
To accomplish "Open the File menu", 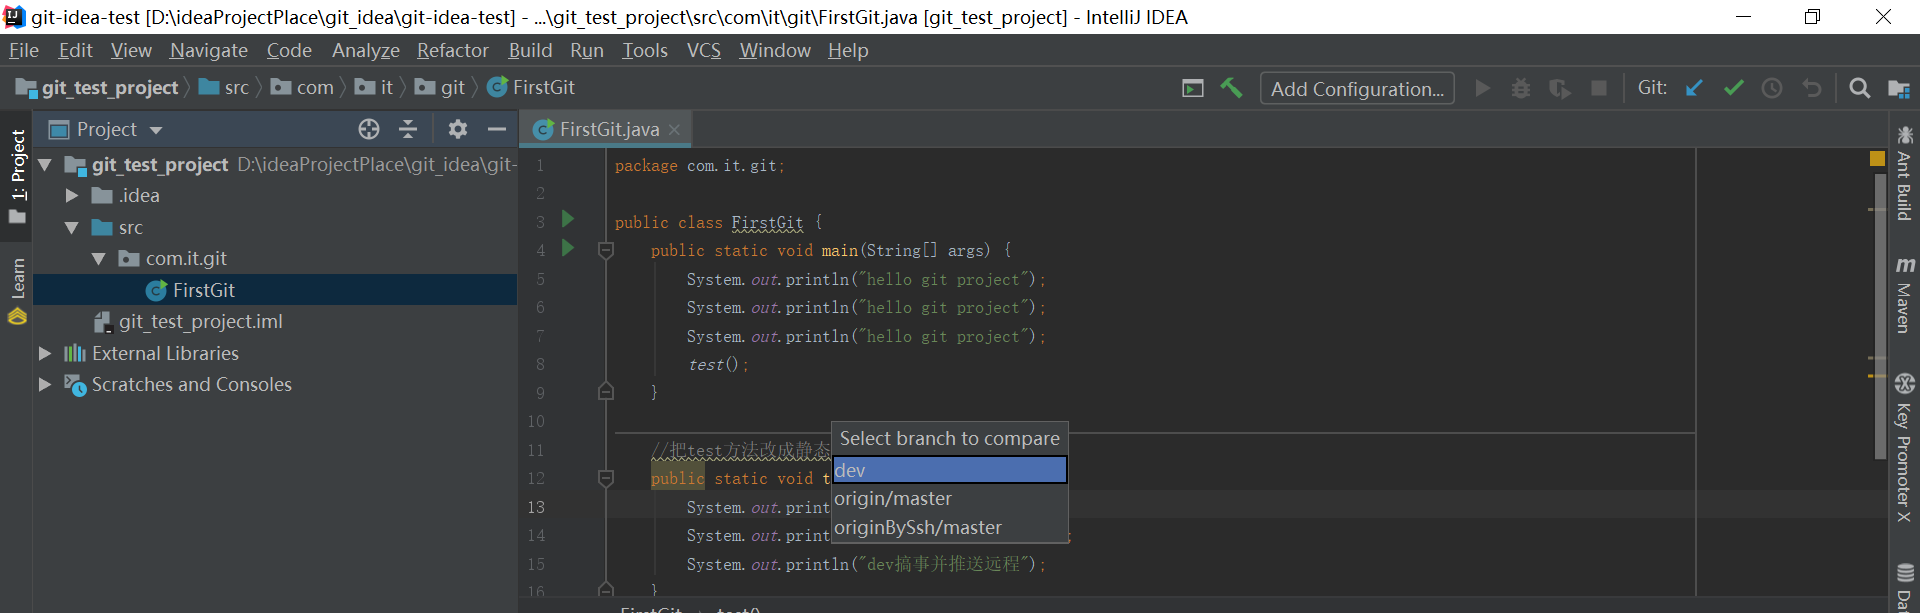I will pyautogui.click(x=24, y=50).
